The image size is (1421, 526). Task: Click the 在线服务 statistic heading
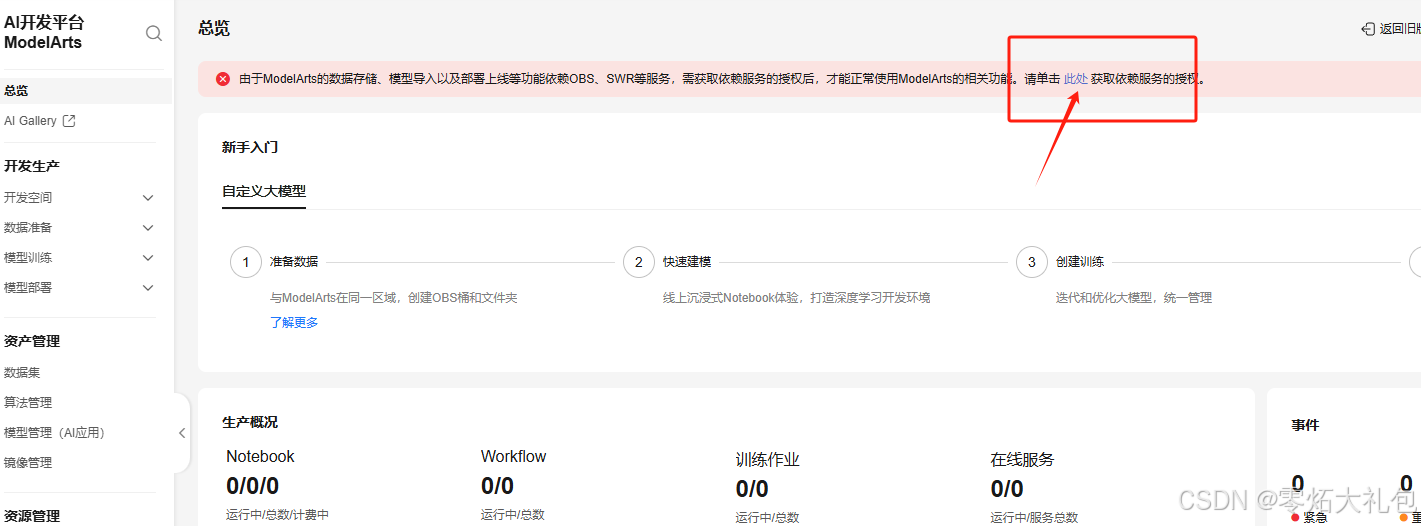[1023, 460]
